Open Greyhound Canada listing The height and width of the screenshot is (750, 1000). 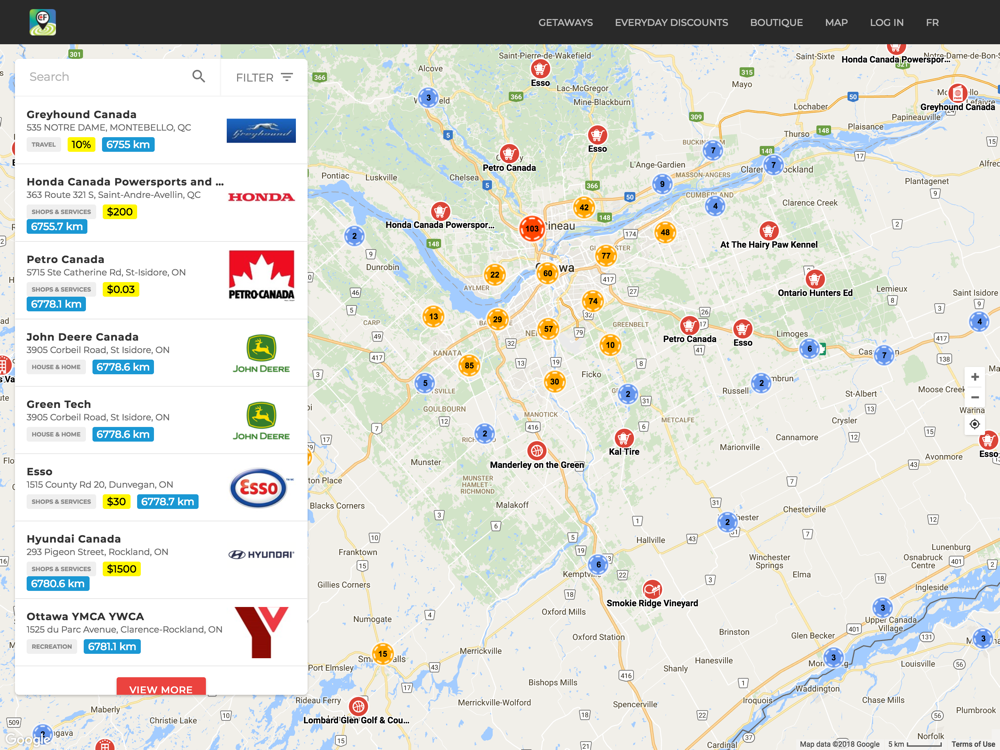(161, 130)
